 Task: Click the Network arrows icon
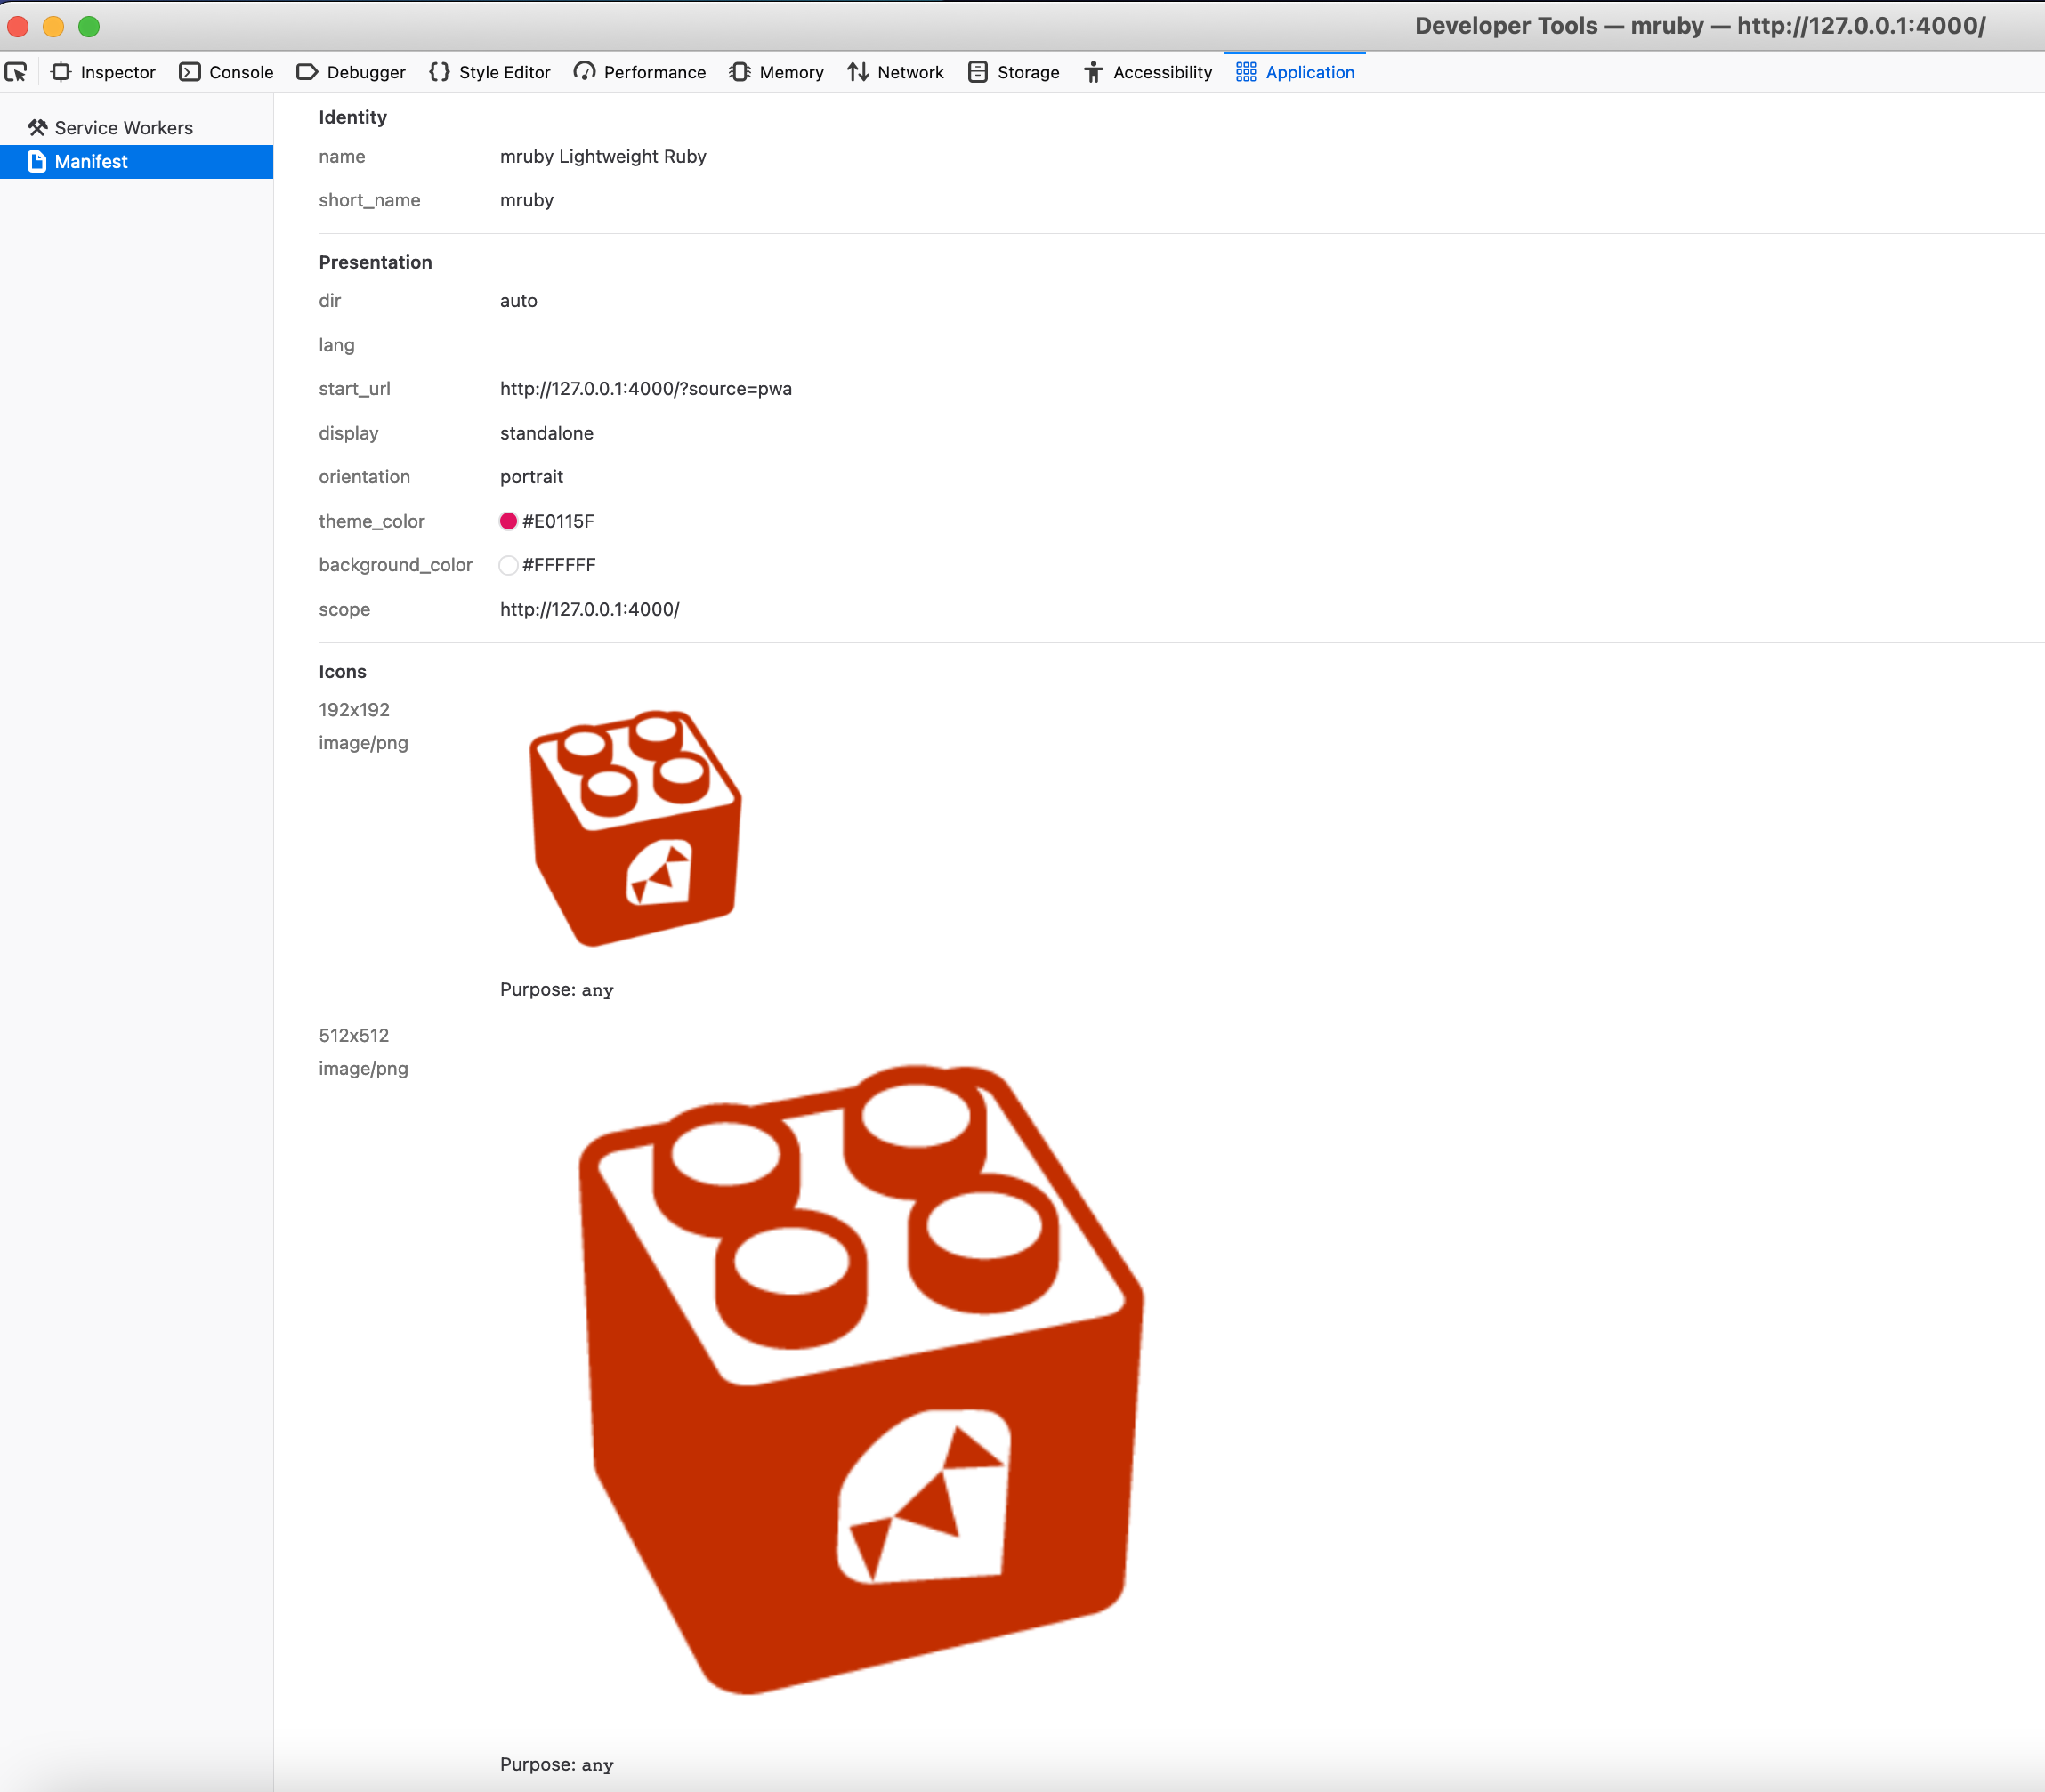(x=858, y=72)
